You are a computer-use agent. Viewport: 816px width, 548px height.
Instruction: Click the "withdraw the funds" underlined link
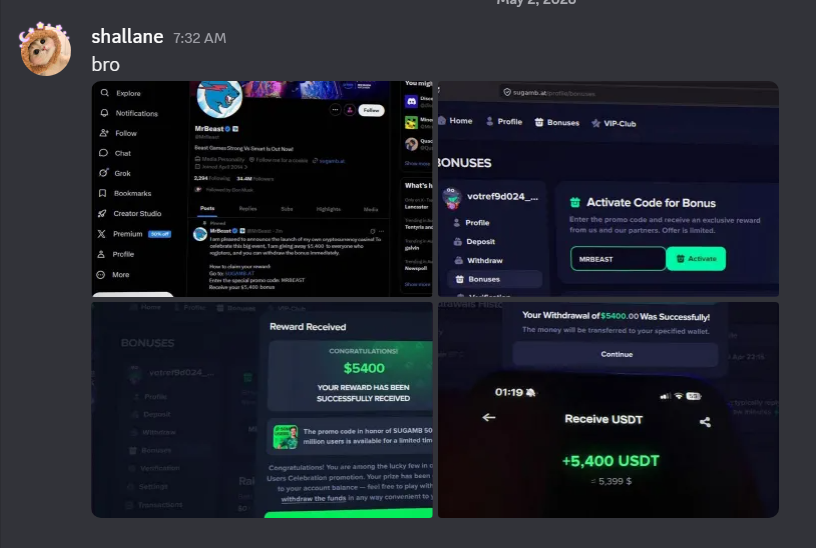[x=313, y=498]
